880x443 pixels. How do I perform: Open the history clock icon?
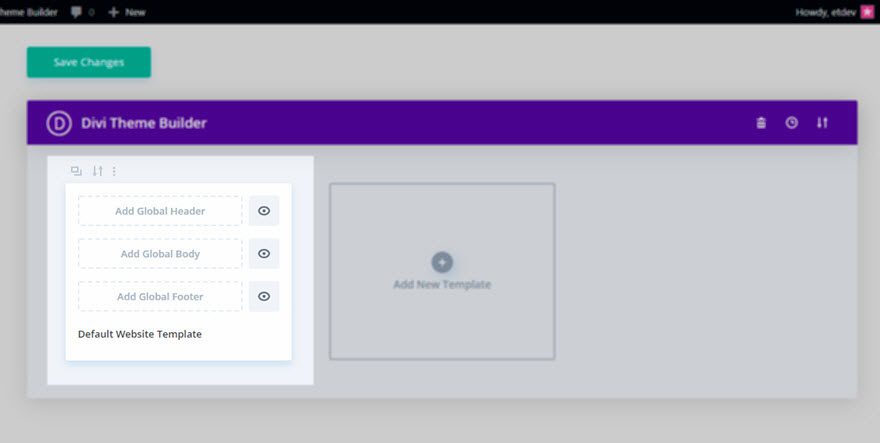(791, 122)
